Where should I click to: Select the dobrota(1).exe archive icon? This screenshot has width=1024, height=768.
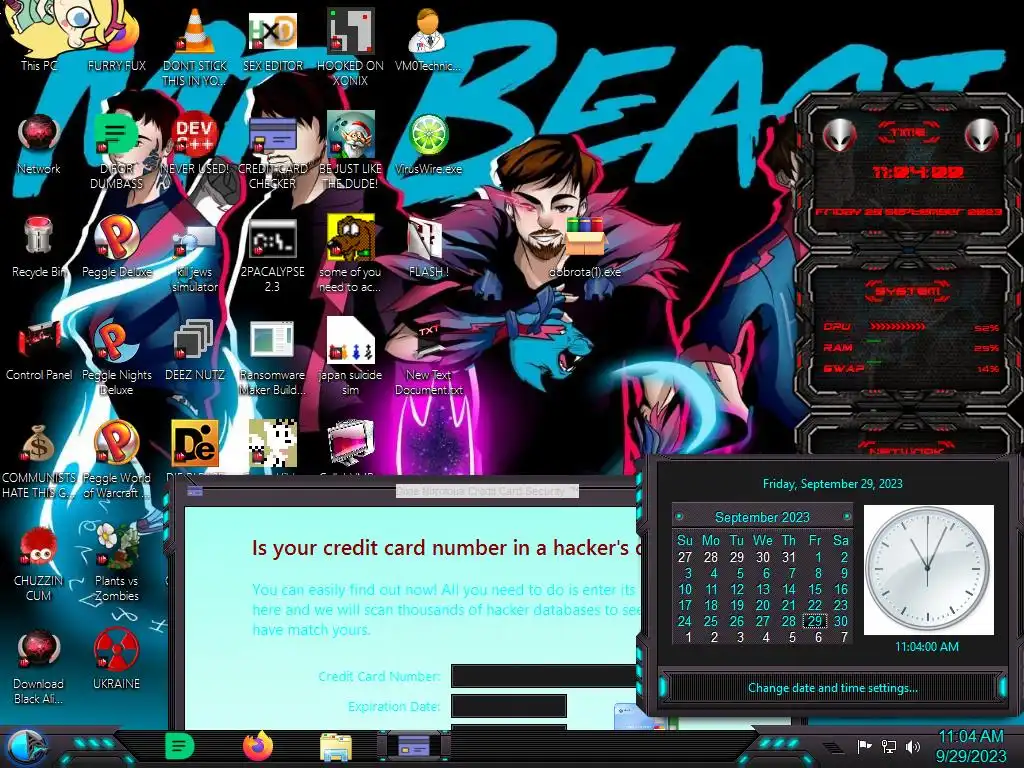click(584, 247)
